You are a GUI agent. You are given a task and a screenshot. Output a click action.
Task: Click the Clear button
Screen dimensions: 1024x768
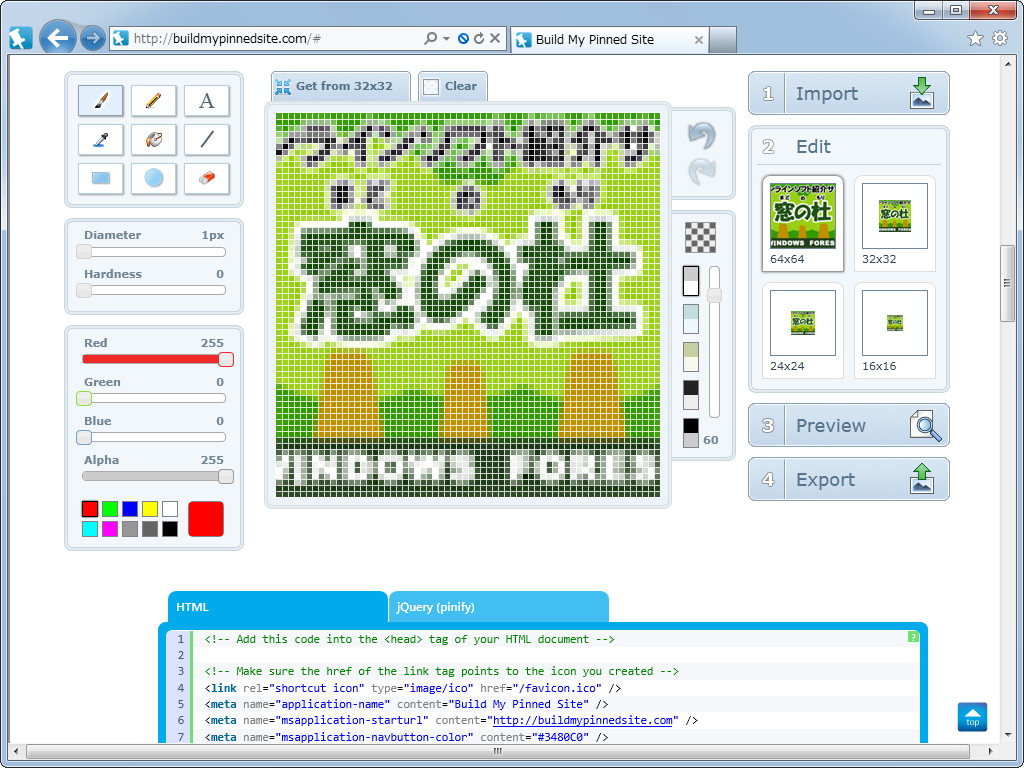(x=452, y=85)
